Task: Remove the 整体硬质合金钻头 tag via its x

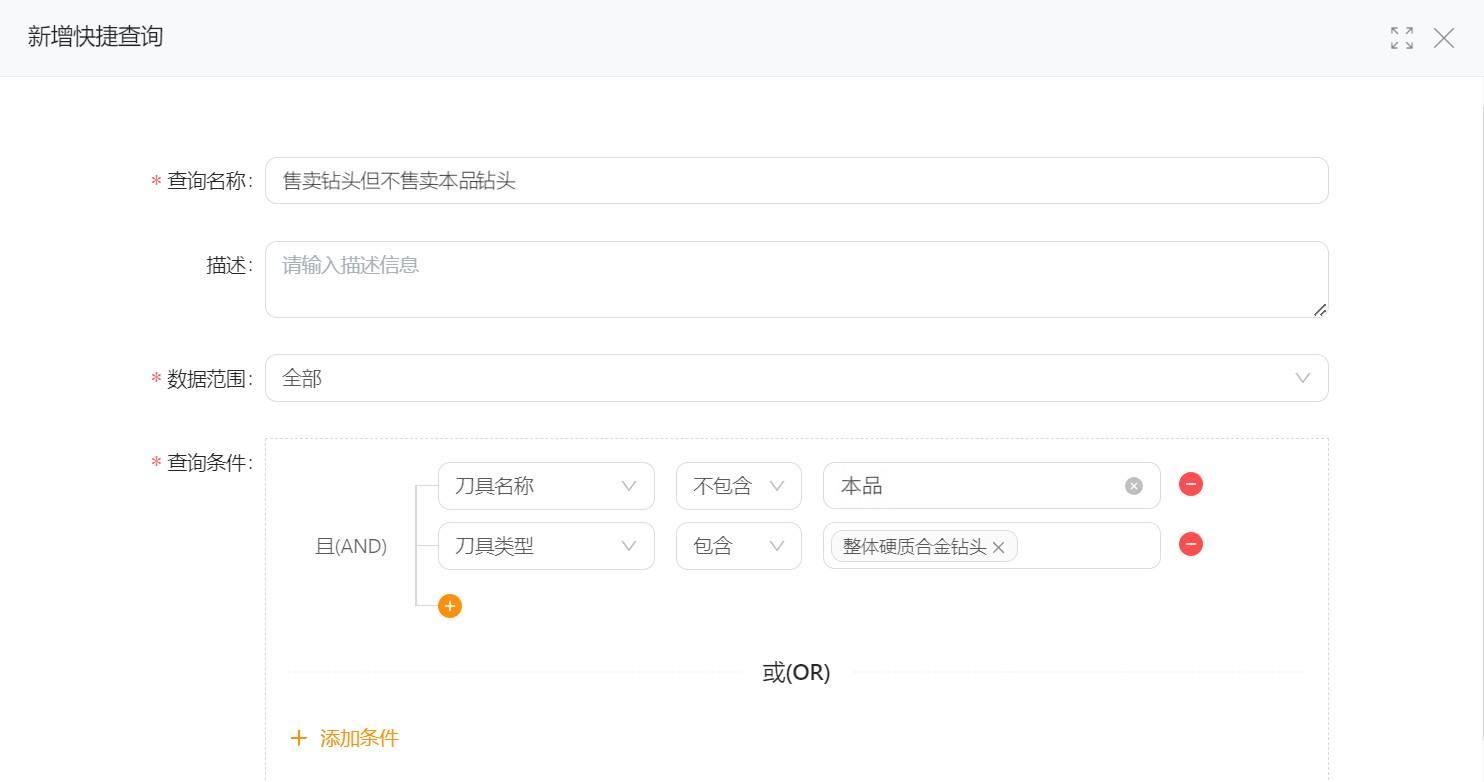Action: (x=997, y=547)
